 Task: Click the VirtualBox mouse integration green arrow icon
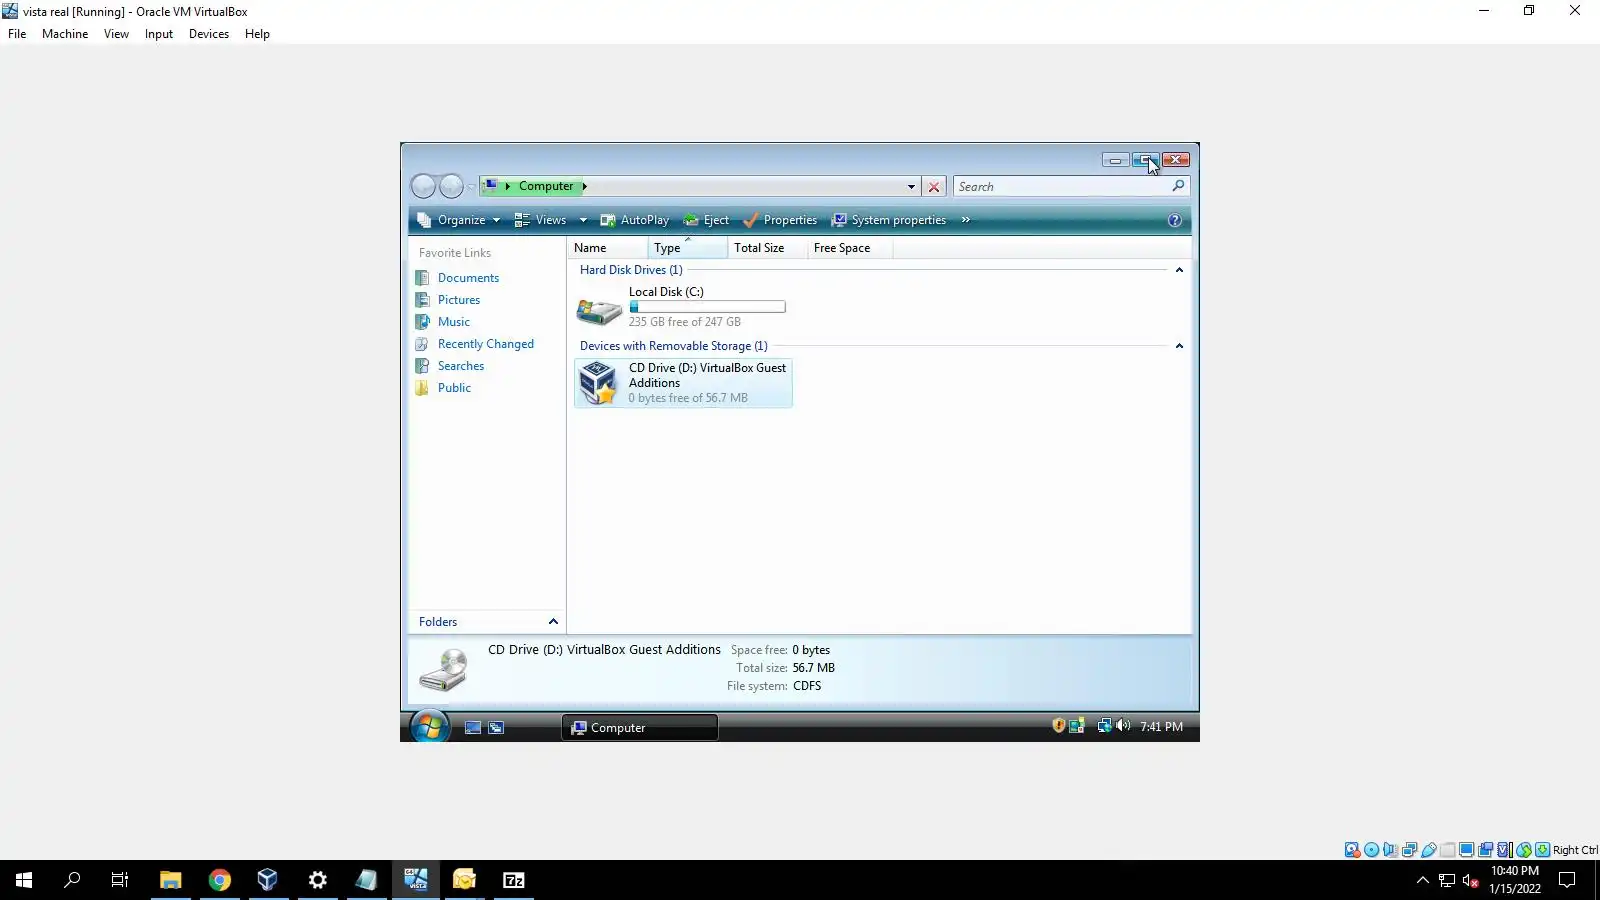1524,850
